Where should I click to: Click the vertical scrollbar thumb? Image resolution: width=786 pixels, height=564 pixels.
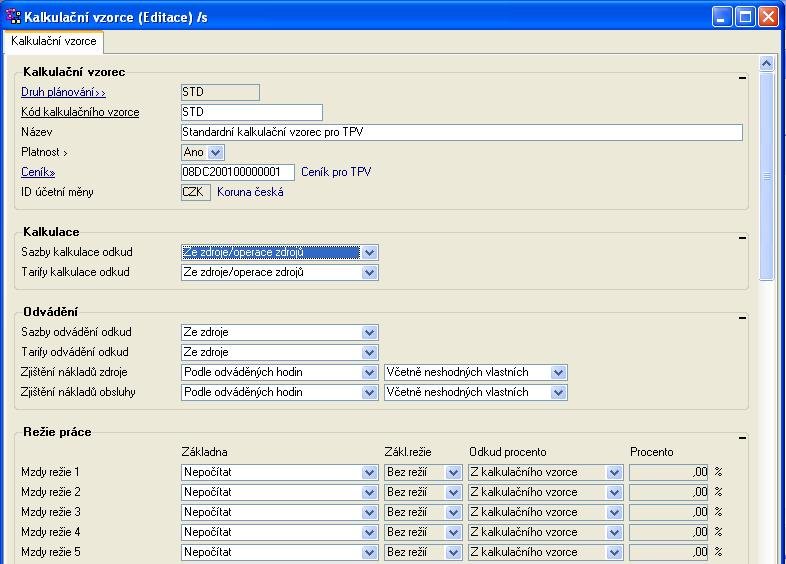tap(766, 176)
